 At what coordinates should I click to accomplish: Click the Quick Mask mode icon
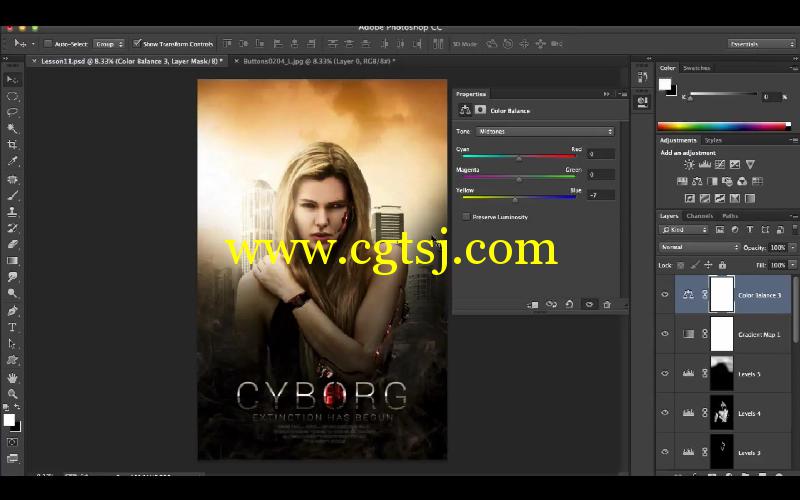[x=12, y=442]
